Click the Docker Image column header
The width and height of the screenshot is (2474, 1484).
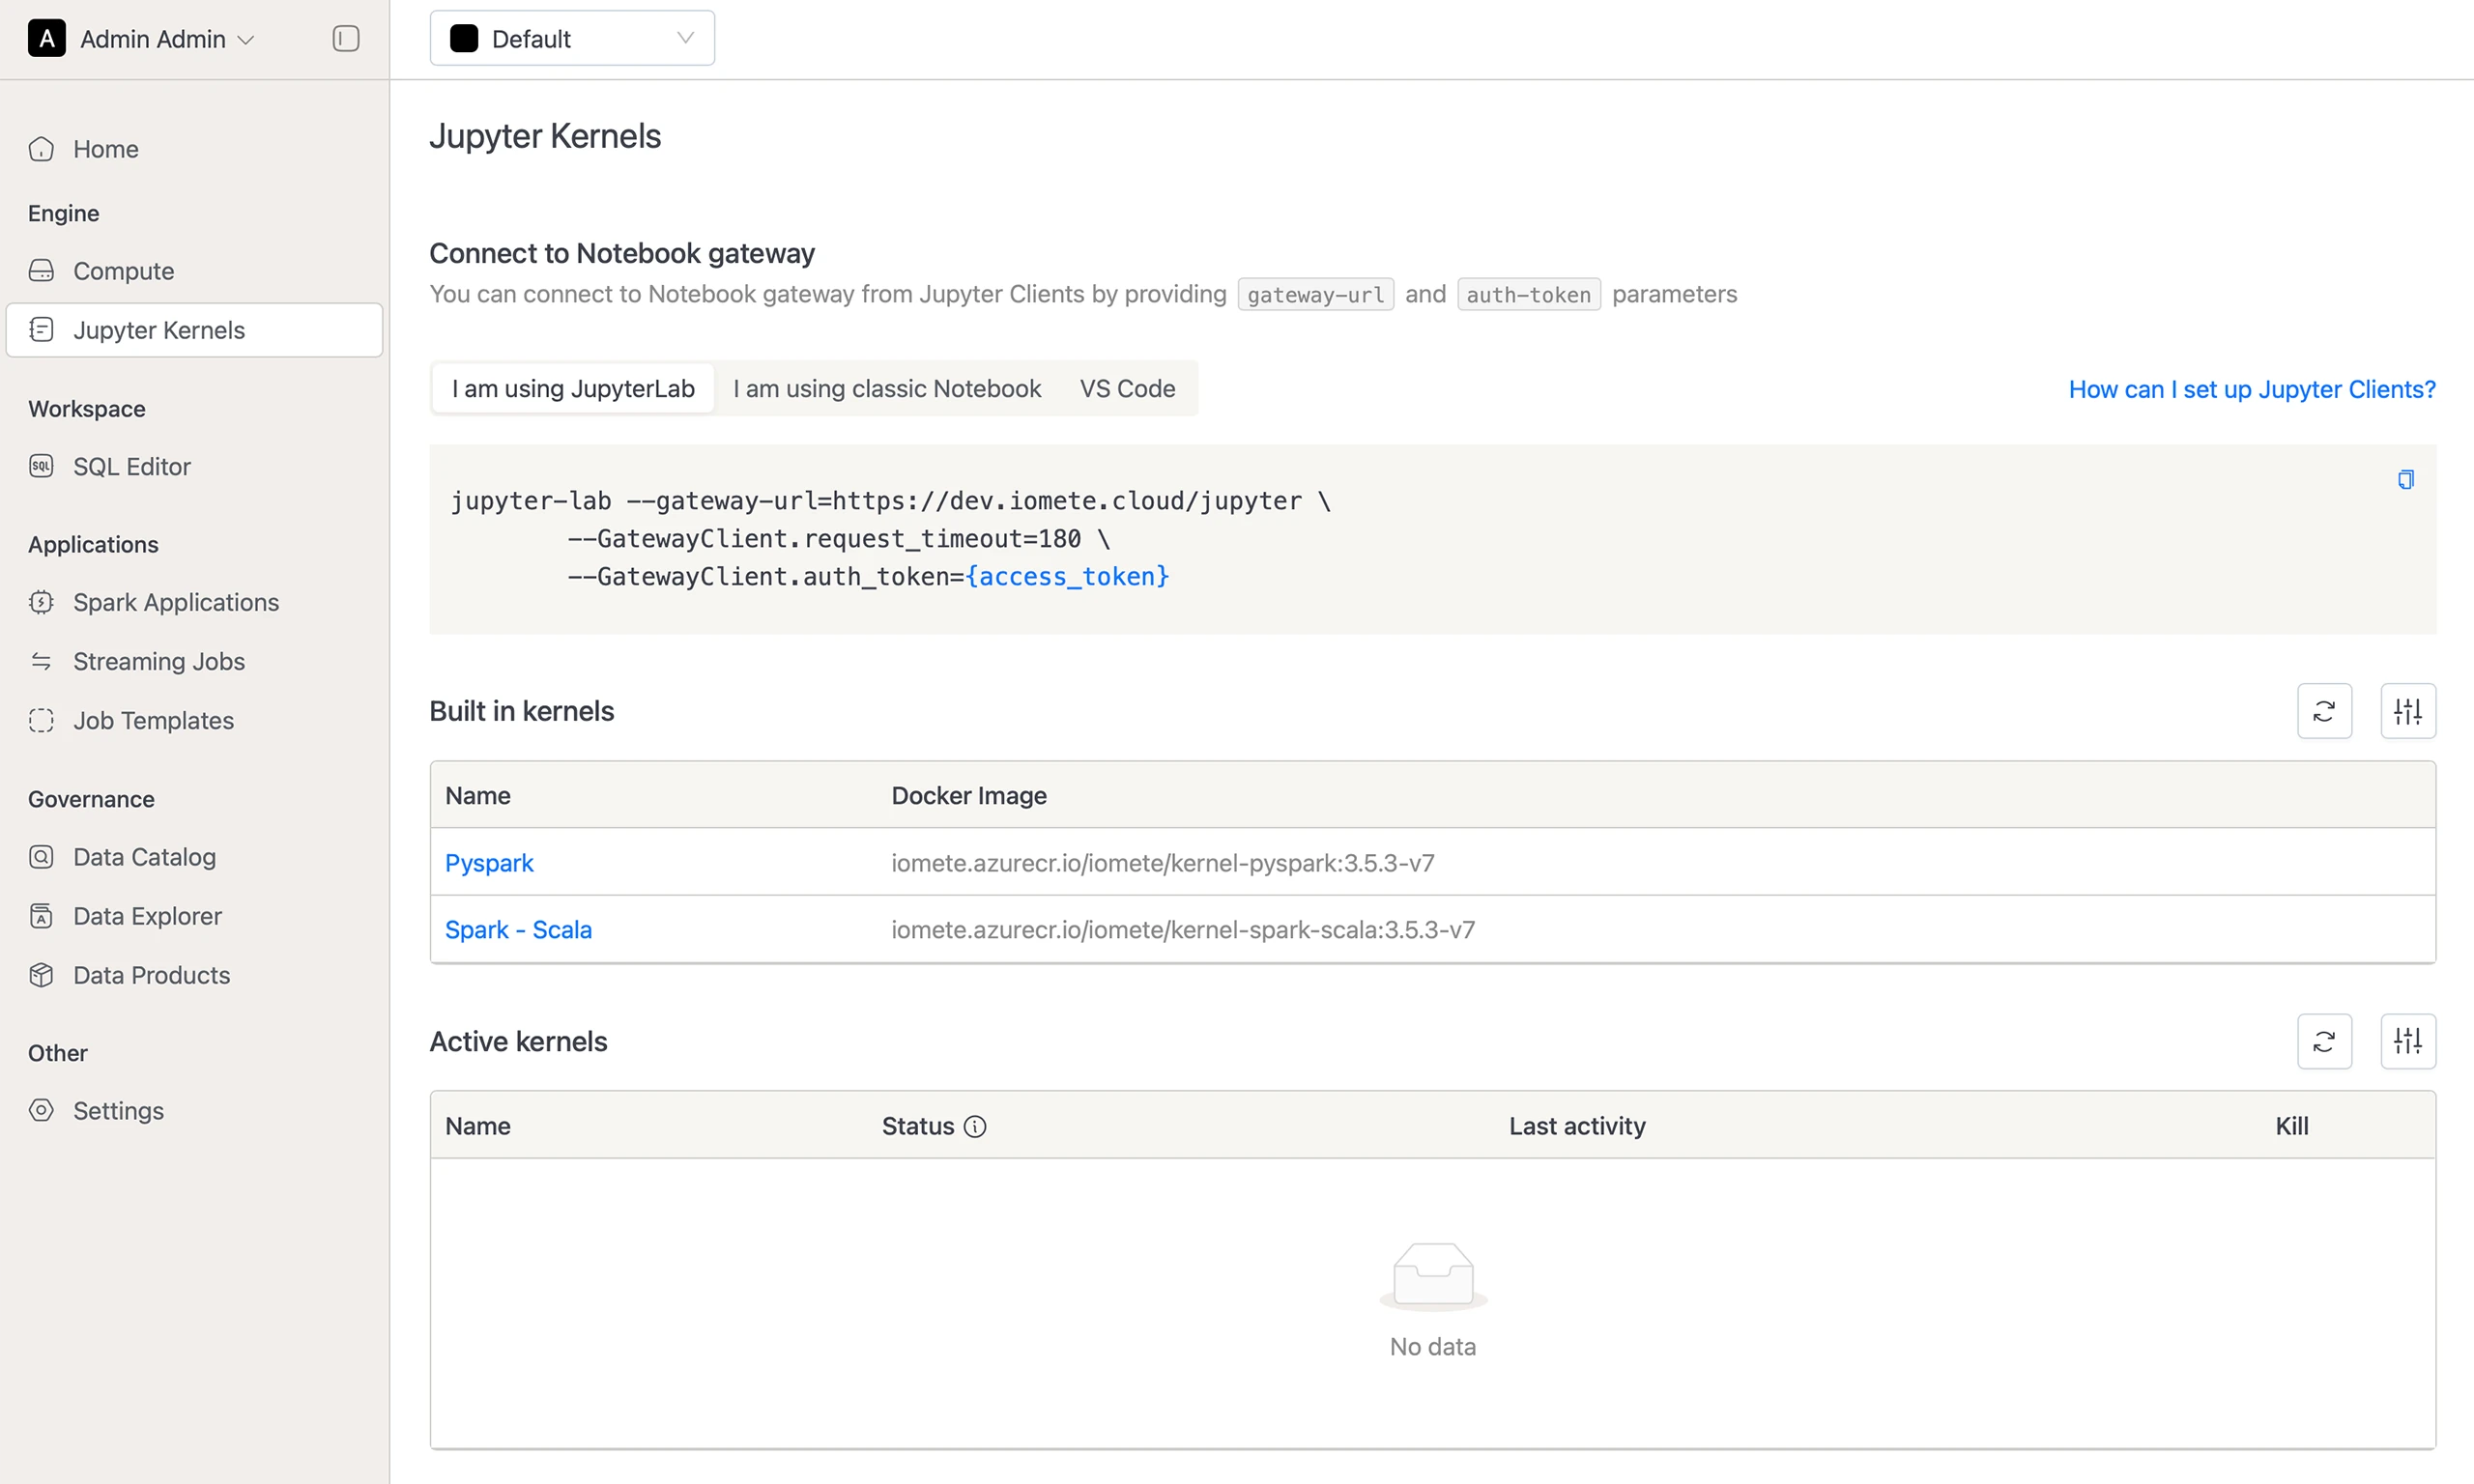click(969, 795)
